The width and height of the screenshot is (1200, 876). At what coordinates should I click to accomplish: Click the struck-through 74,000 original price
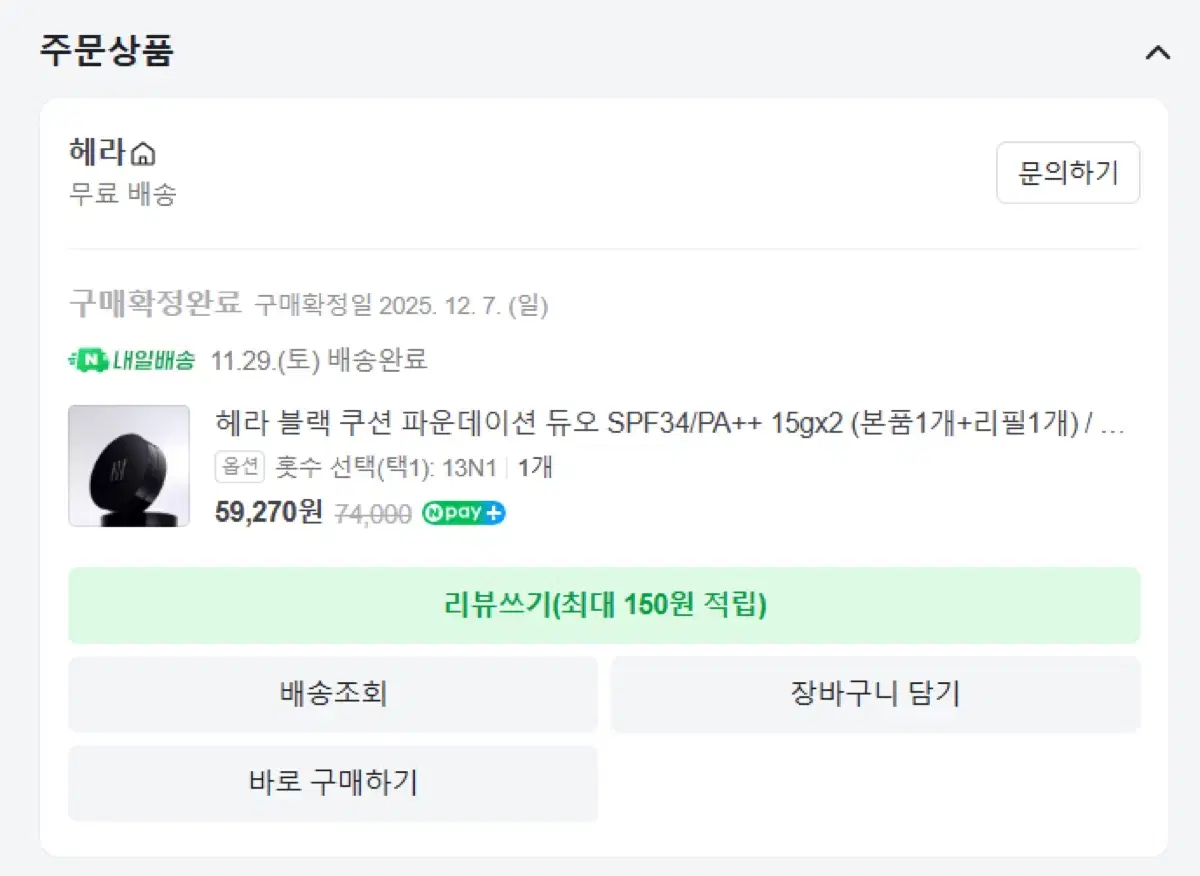coord(372,514)
